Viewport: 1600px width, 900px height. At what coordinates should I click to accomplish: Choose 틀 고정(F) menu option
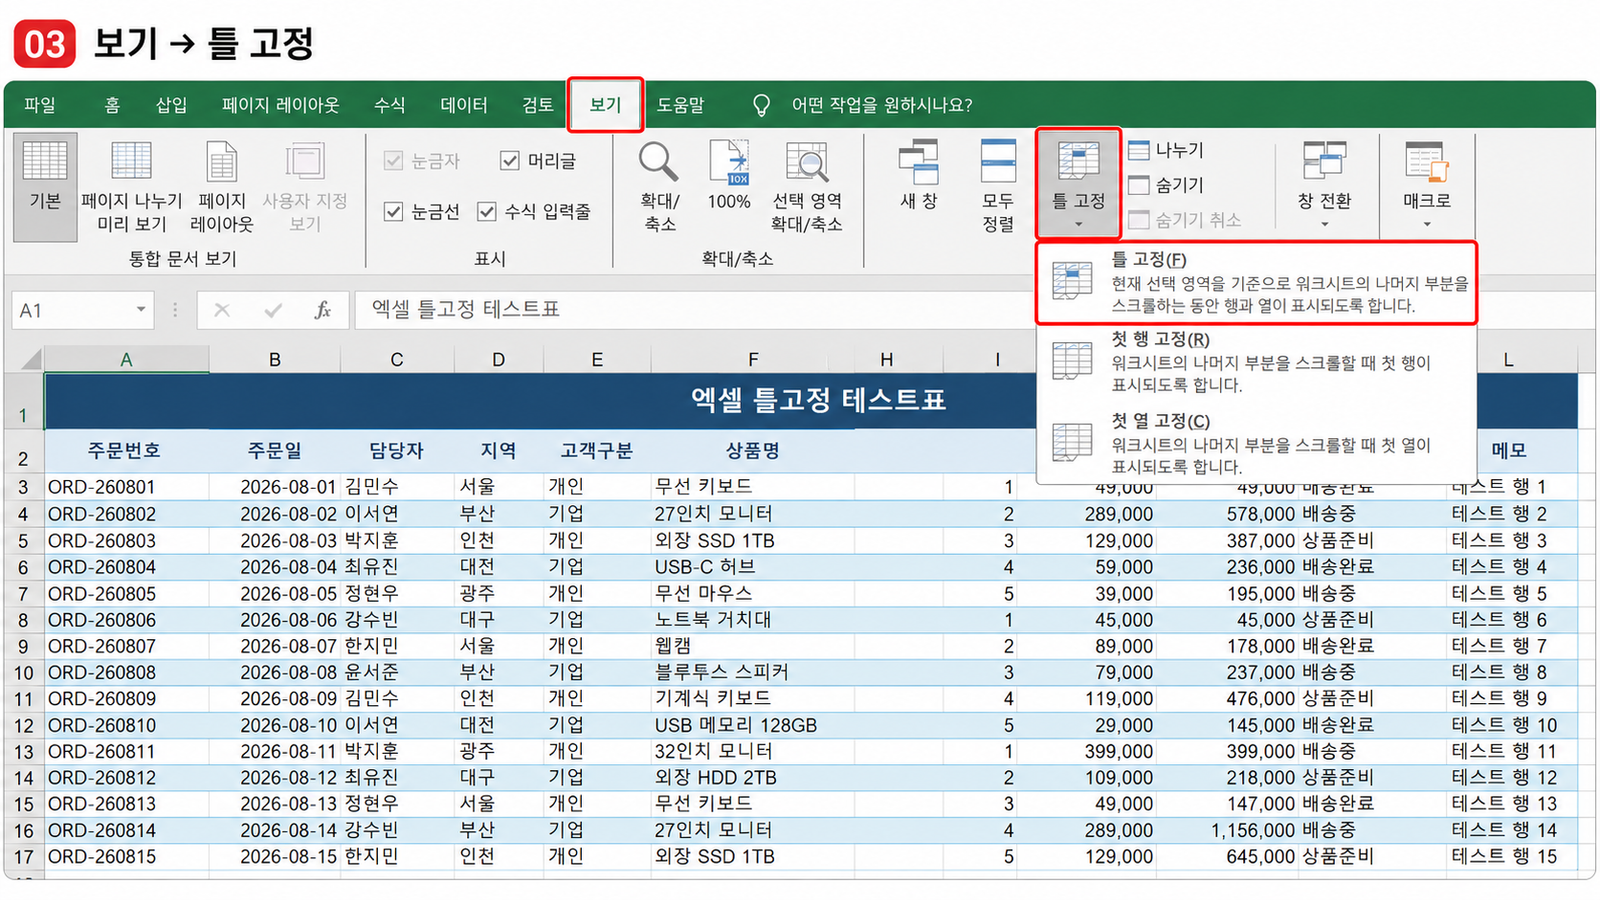coord(1256,283)
